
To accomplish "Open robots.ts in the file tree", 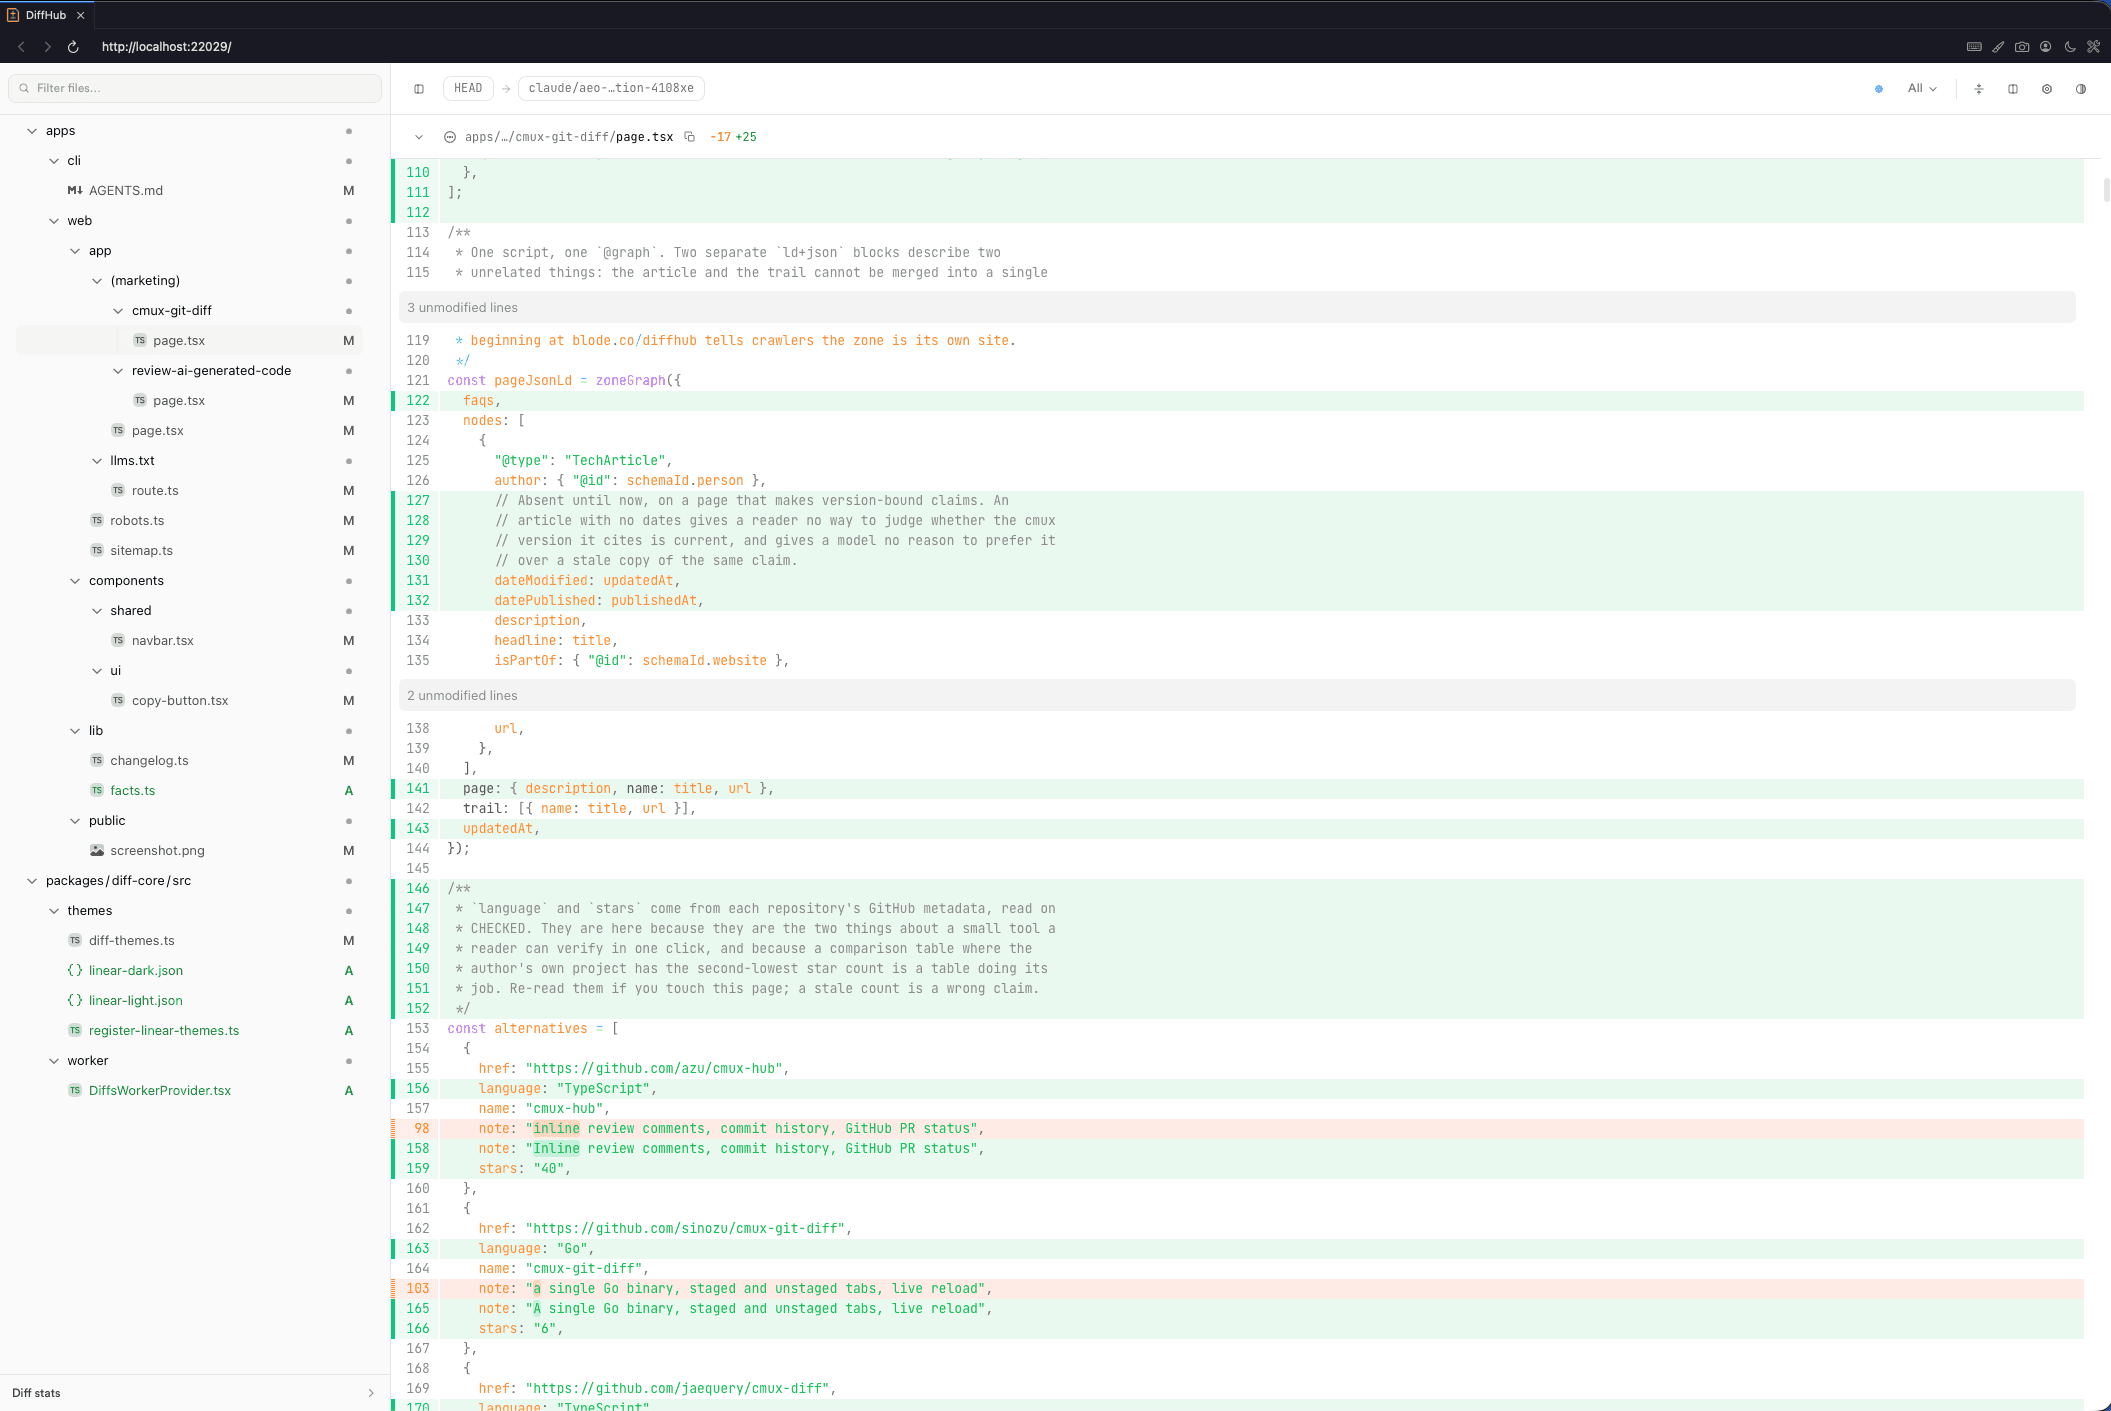I will (x=137, y=520).
